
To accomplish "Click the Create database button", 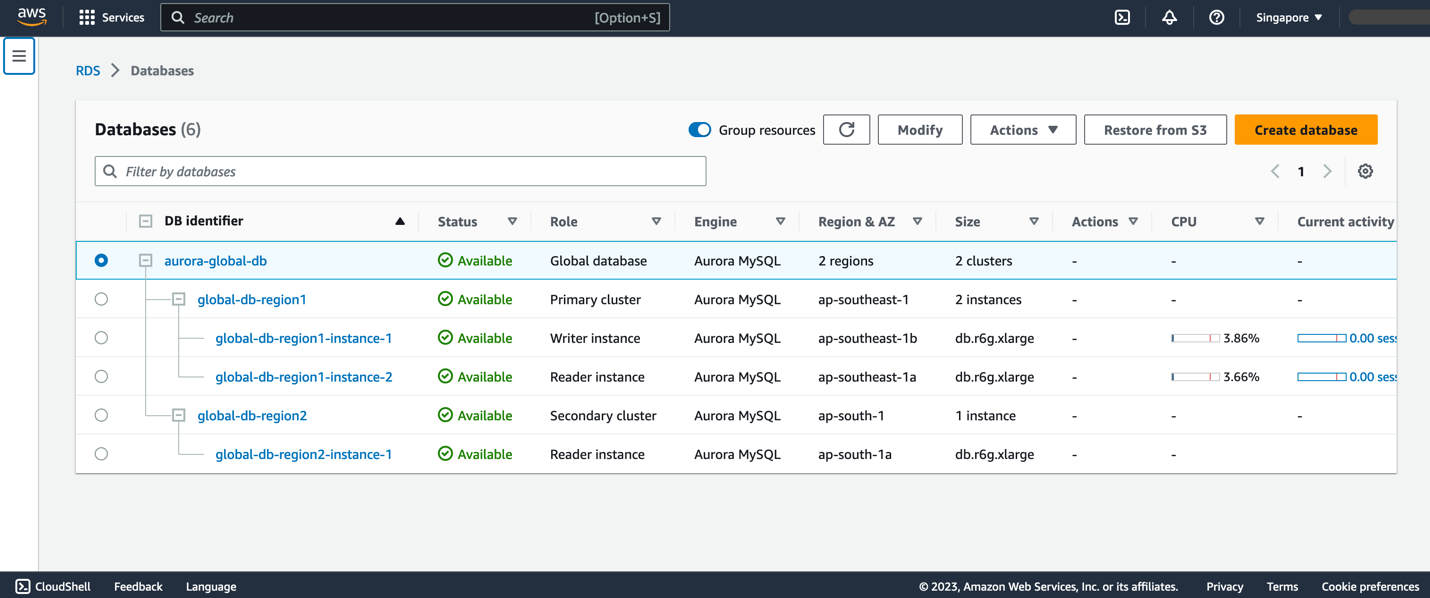I will click(1306, 129).
